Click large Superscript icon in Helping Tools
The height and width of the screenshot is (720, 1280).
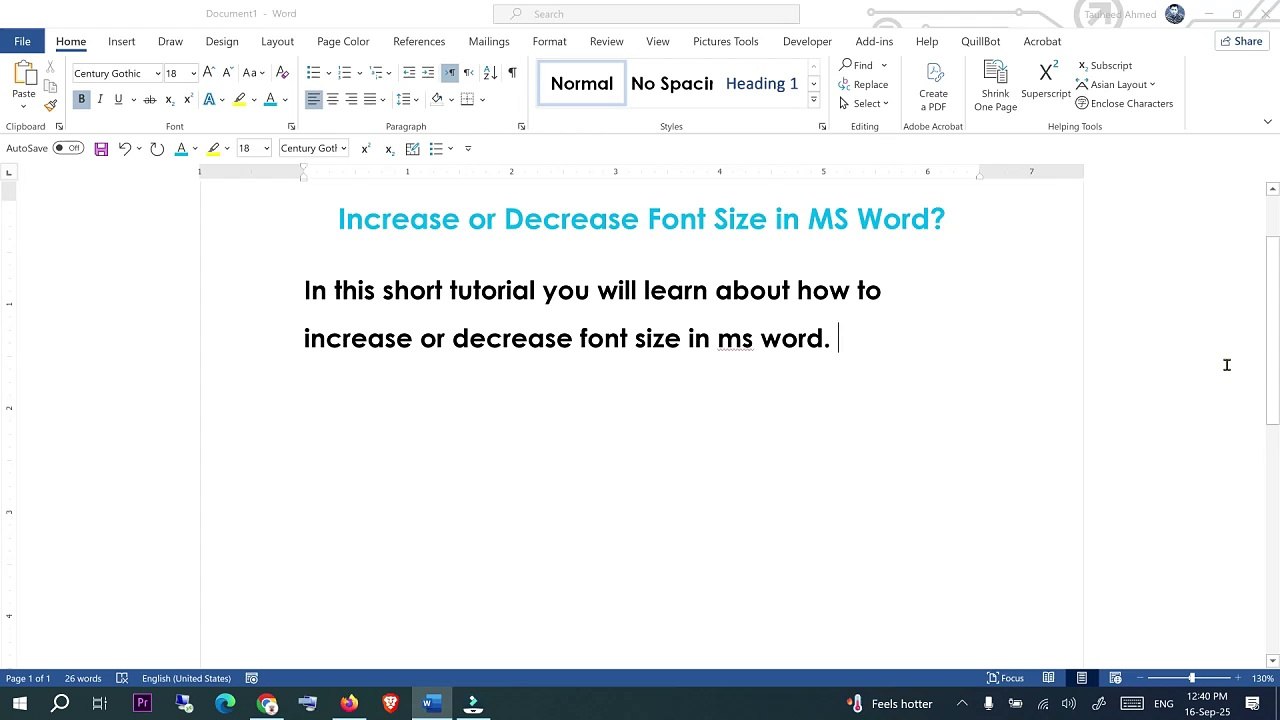click(1046, 80)
